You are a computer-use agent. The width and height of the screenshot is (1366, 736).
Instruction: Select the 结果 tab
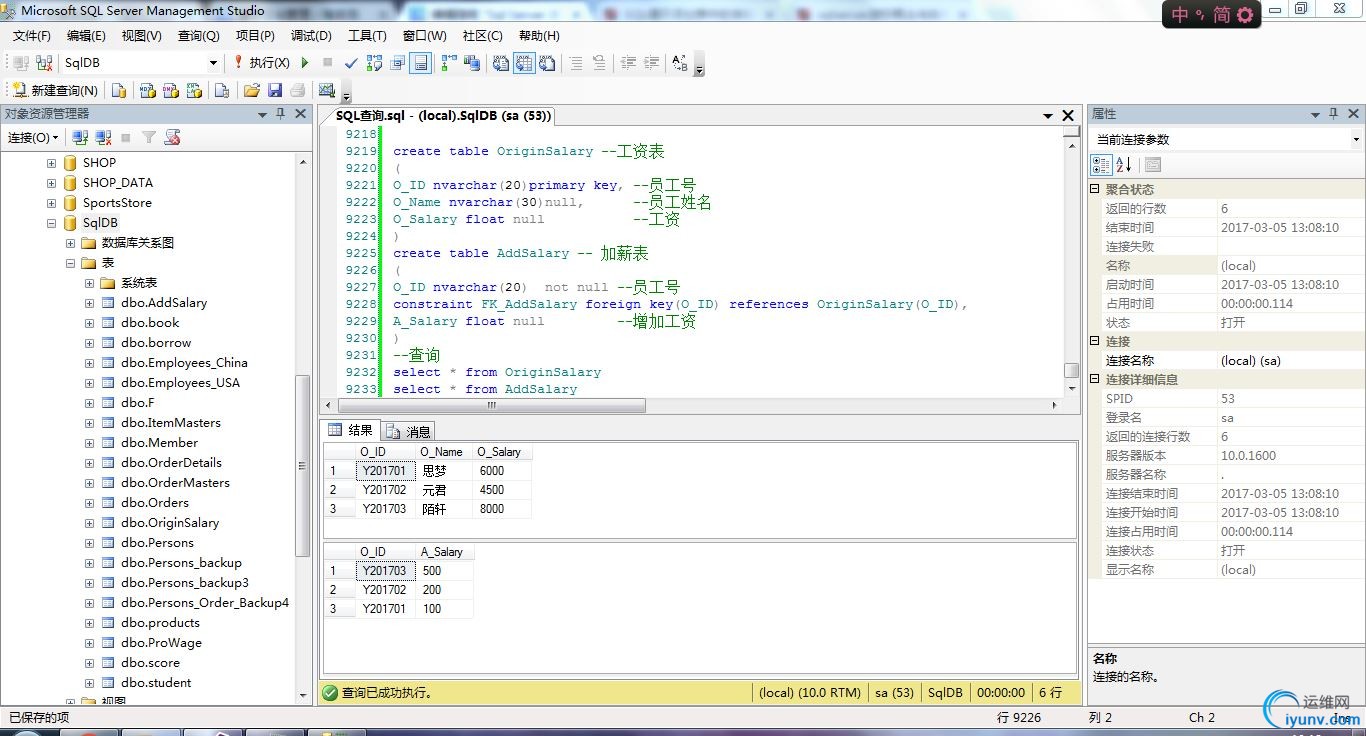[x=350, y=431]
